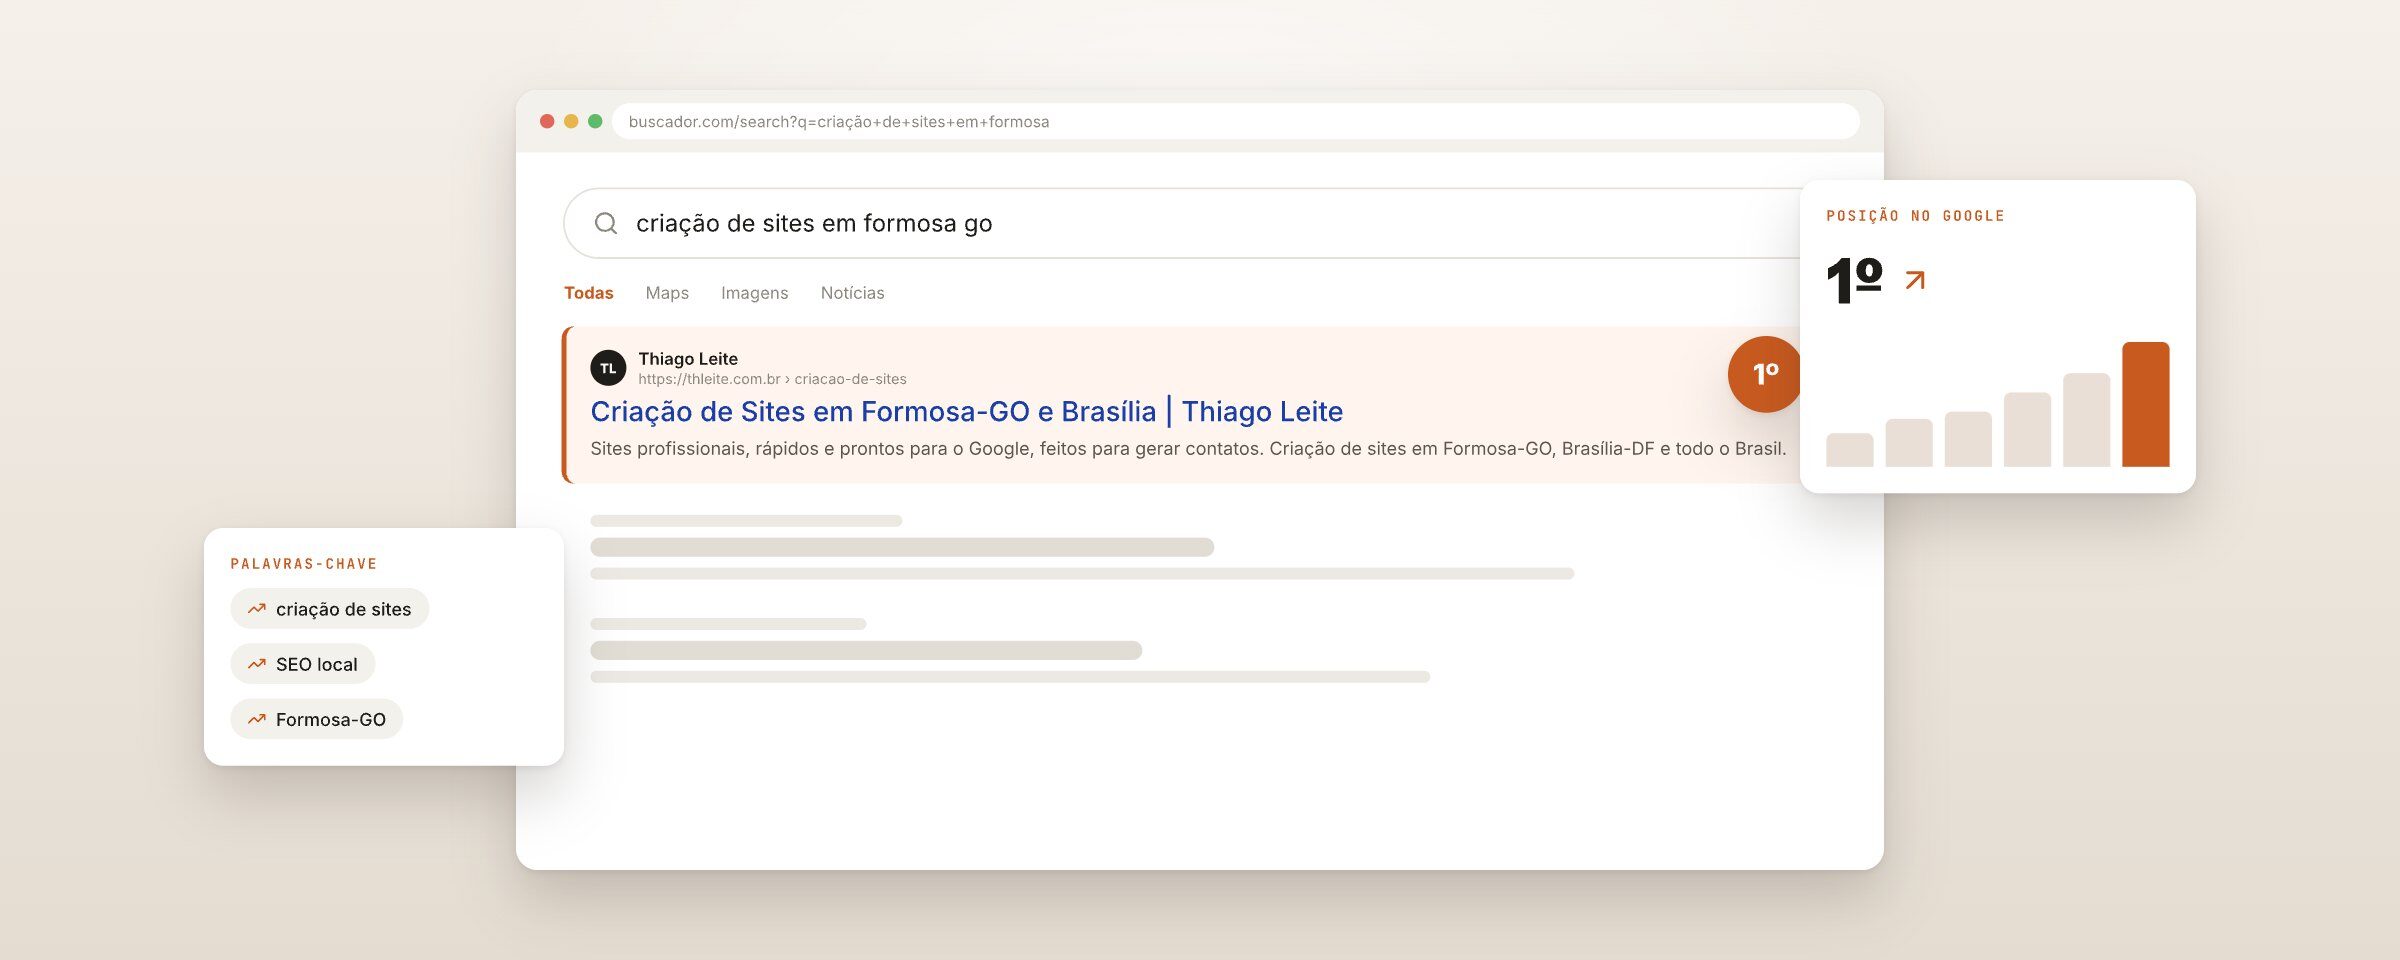The width and height of the screenshot is (2400, 960).
Task: Select the Todas tab
Action: (x=588, y=293)
